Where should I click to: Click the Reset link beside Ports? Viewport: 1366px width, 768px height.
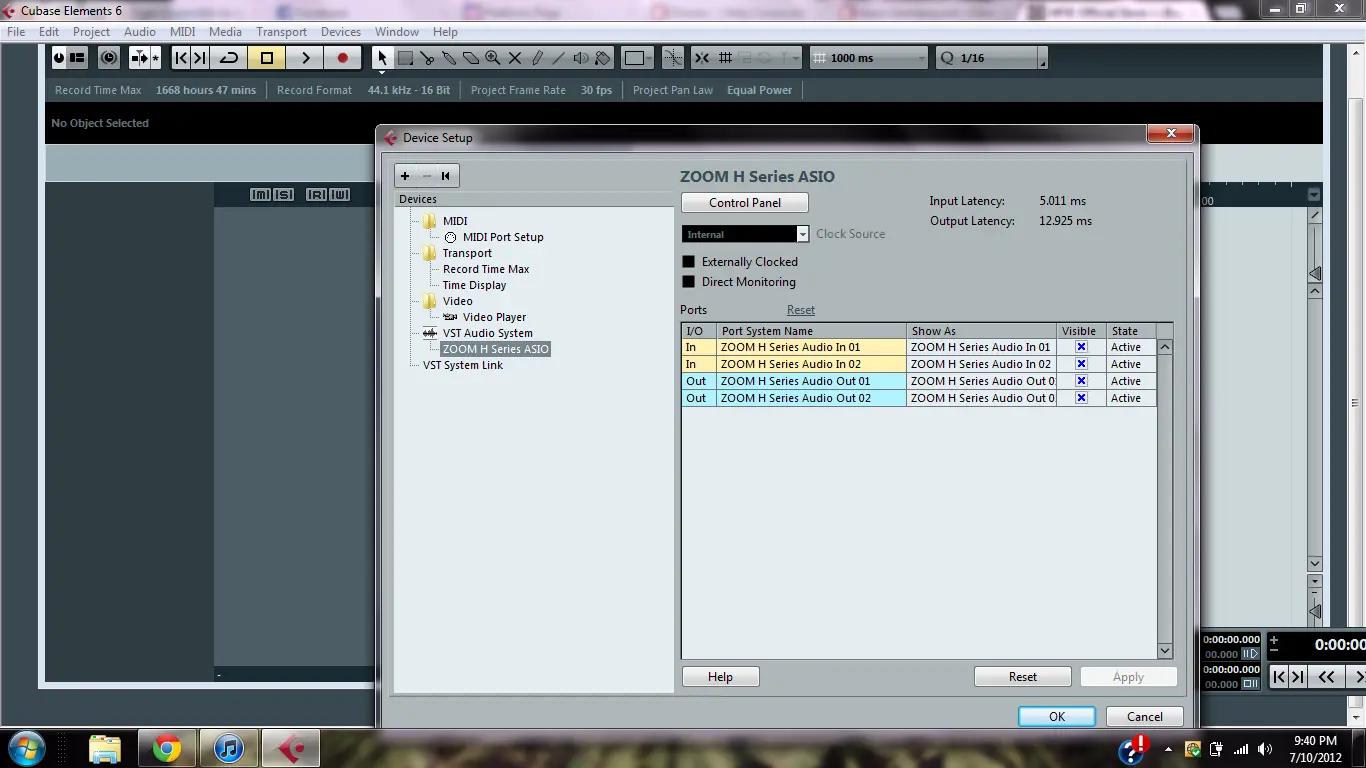(801, 310)
